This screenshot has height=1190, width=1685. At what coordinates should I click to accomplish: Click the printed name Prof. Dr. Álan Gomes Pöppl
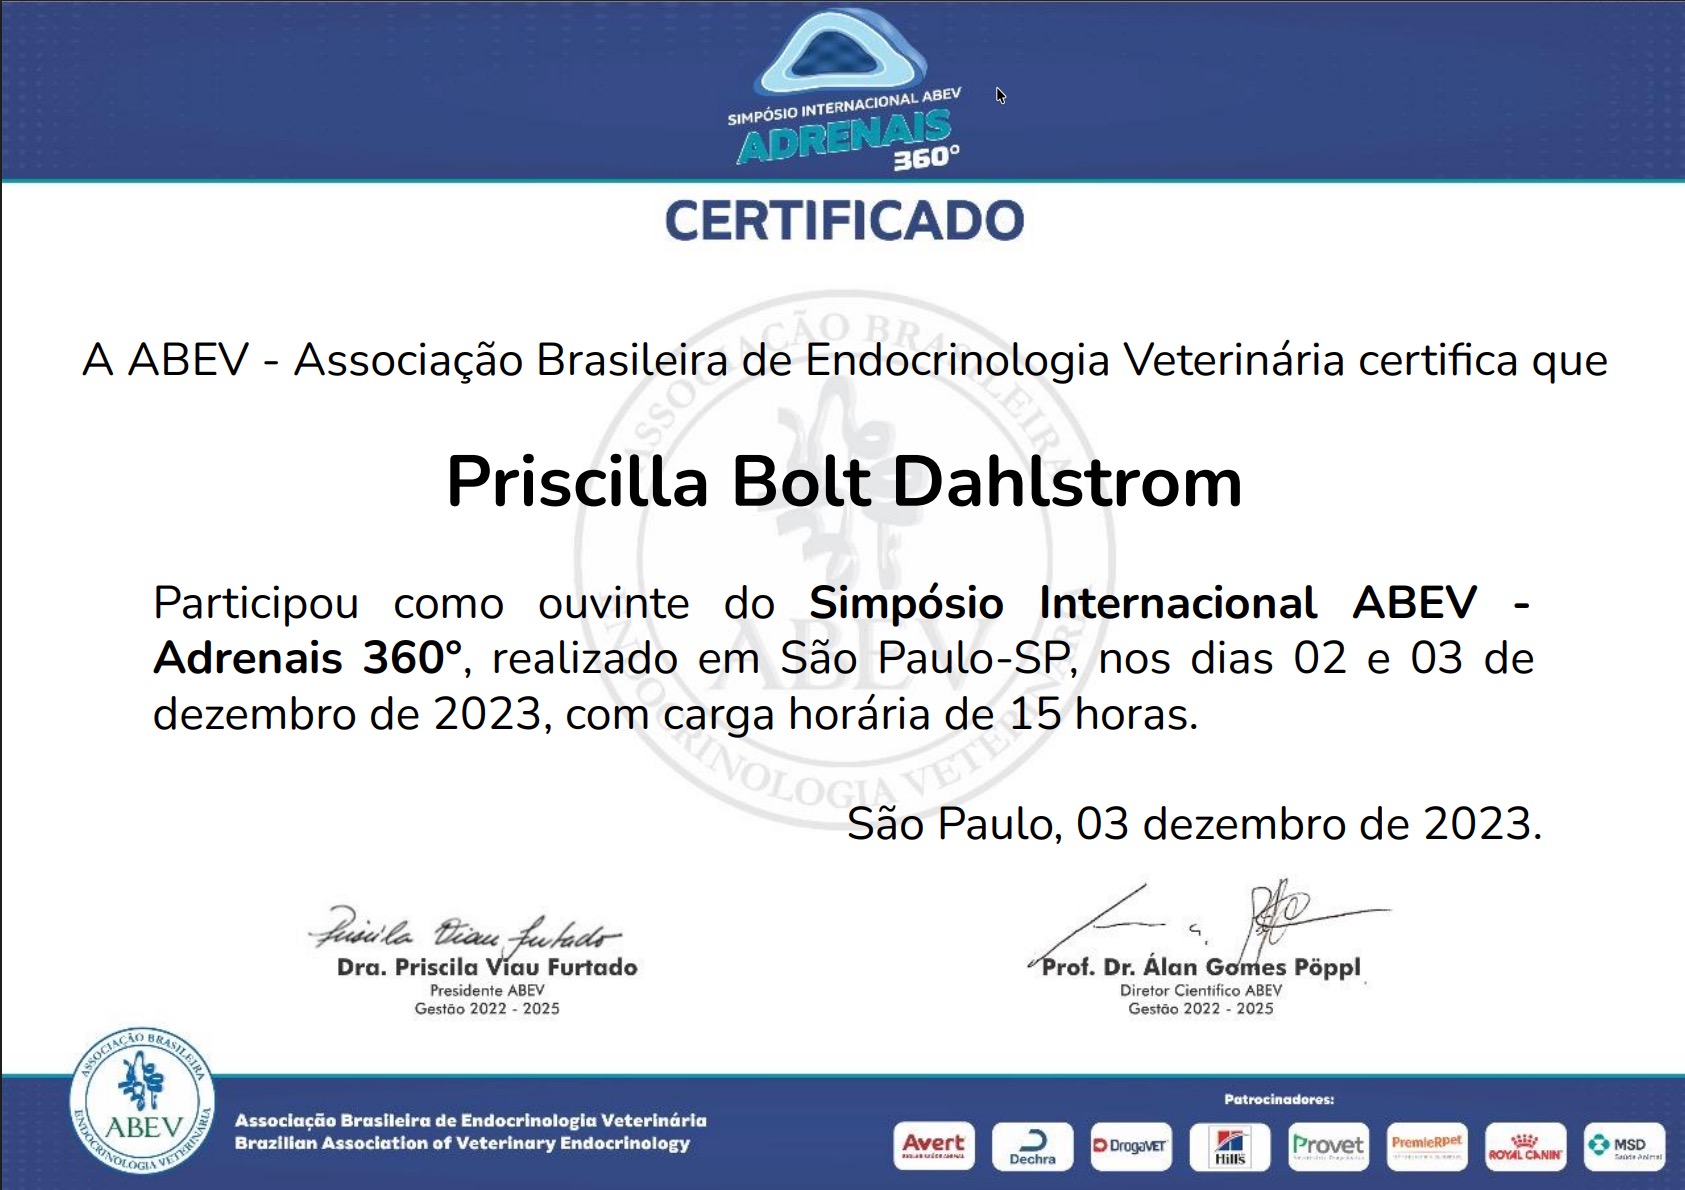coord(1201,967)
